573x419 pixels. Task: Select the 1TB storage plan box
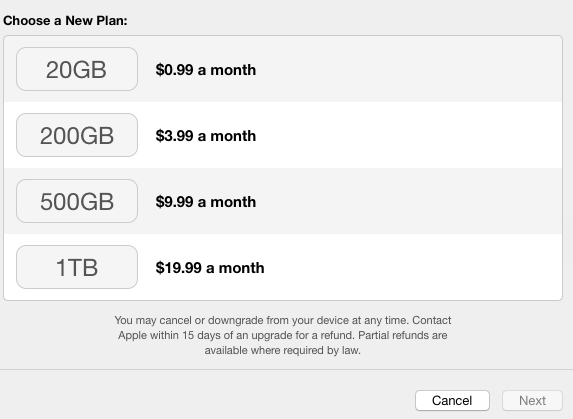pyautogui.click(x=77, y=267)
